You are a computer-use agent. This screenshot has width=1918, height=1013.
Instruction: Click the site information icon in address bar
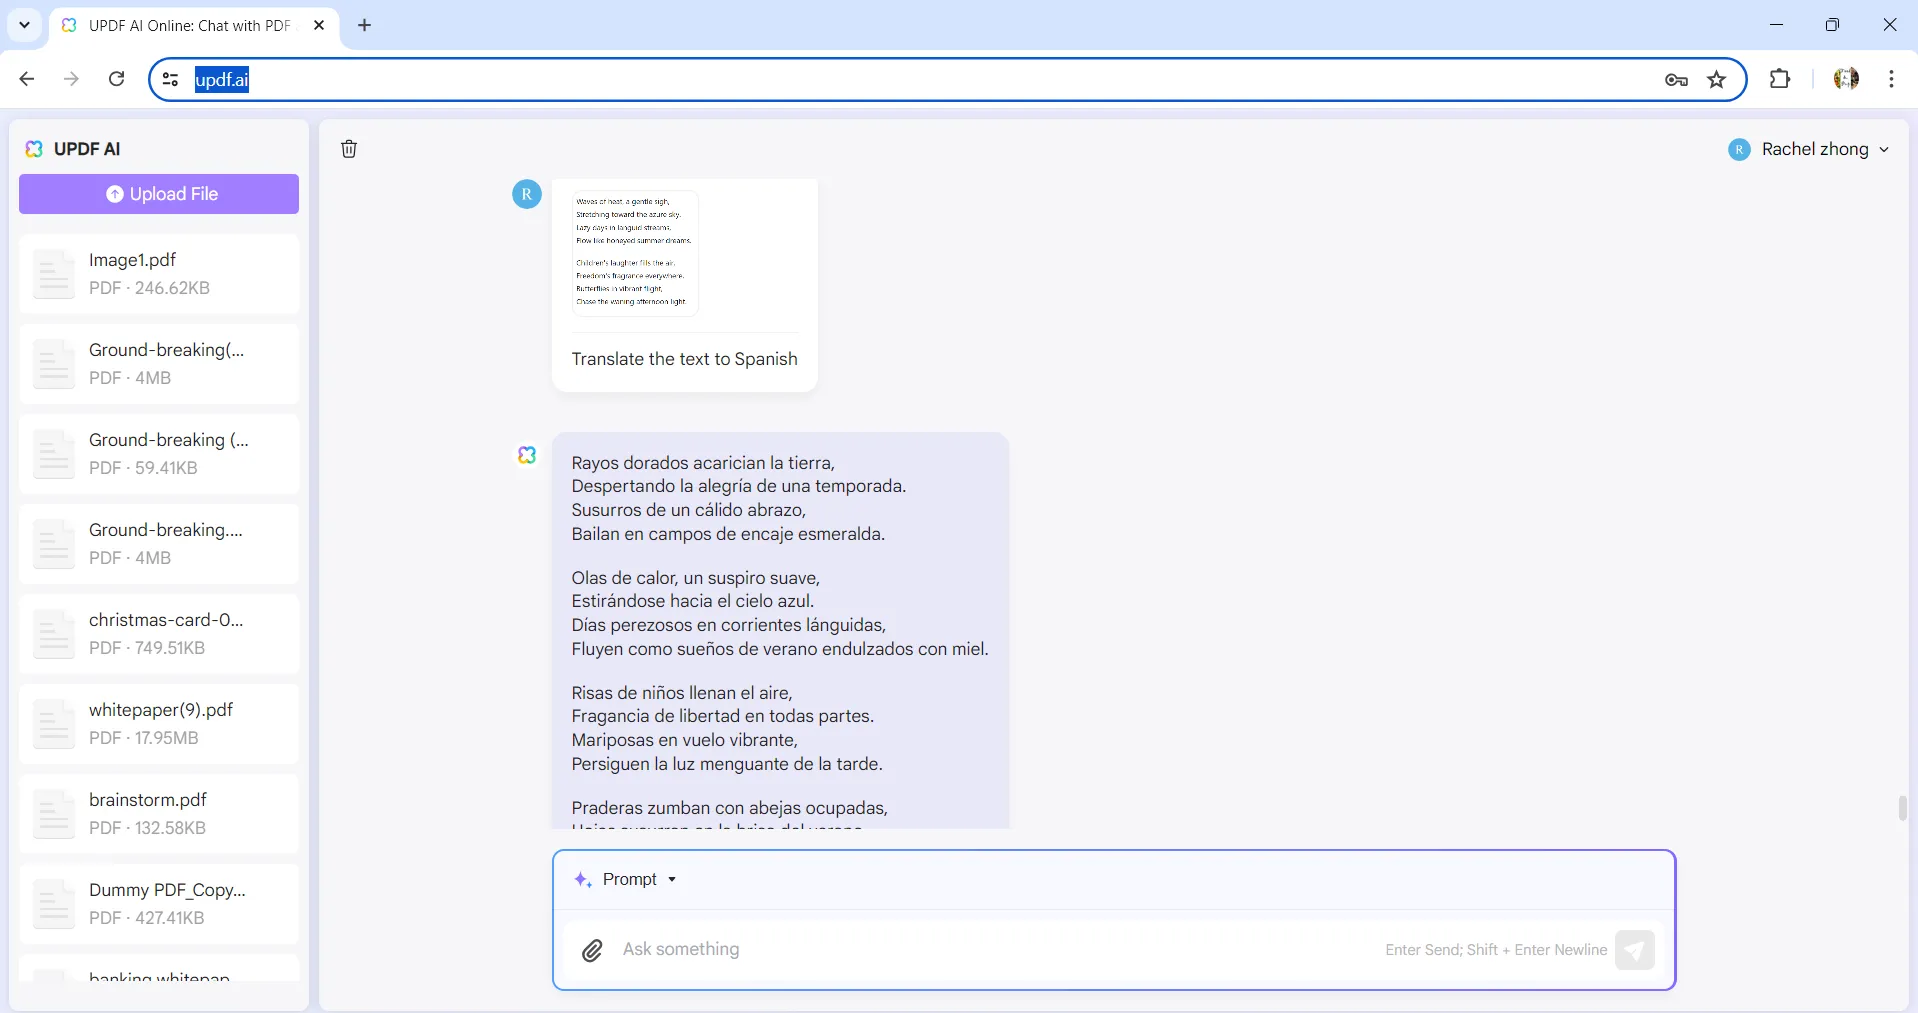click(171, 80)
